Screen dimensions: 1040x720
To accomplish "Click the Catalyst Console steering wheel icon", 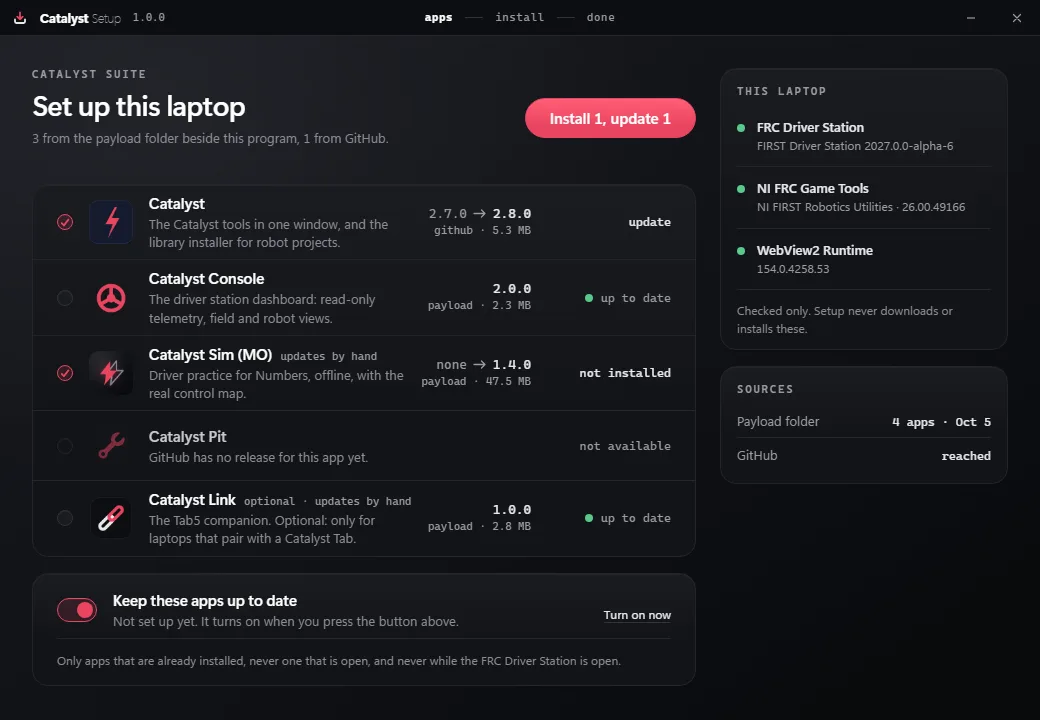I will coord(111,298).
